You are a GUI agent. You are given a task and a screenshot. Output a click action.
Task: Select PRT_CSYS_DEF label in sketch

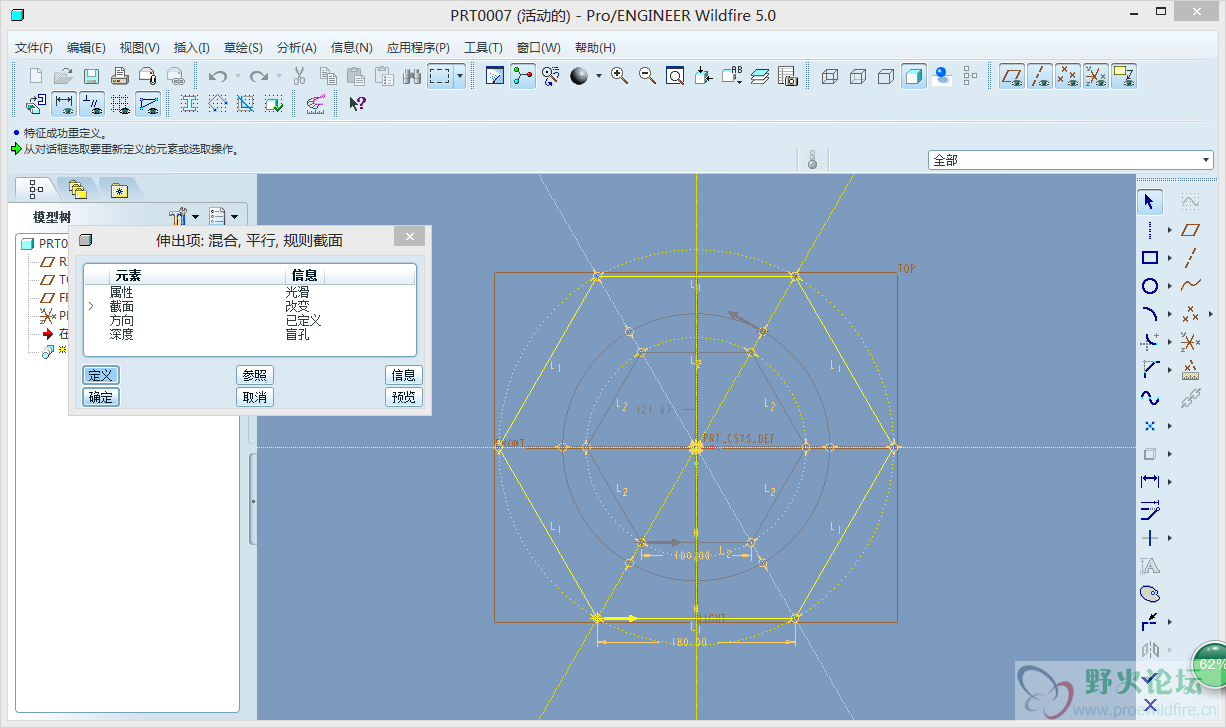tap(739, 439)
